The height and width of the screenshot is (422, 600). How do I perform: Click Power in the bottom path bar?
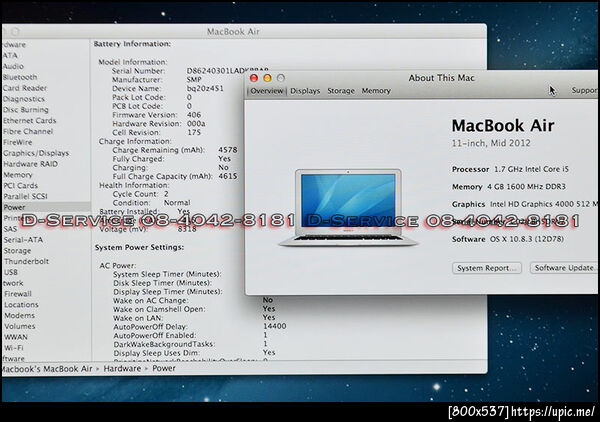tap(164, 368)
